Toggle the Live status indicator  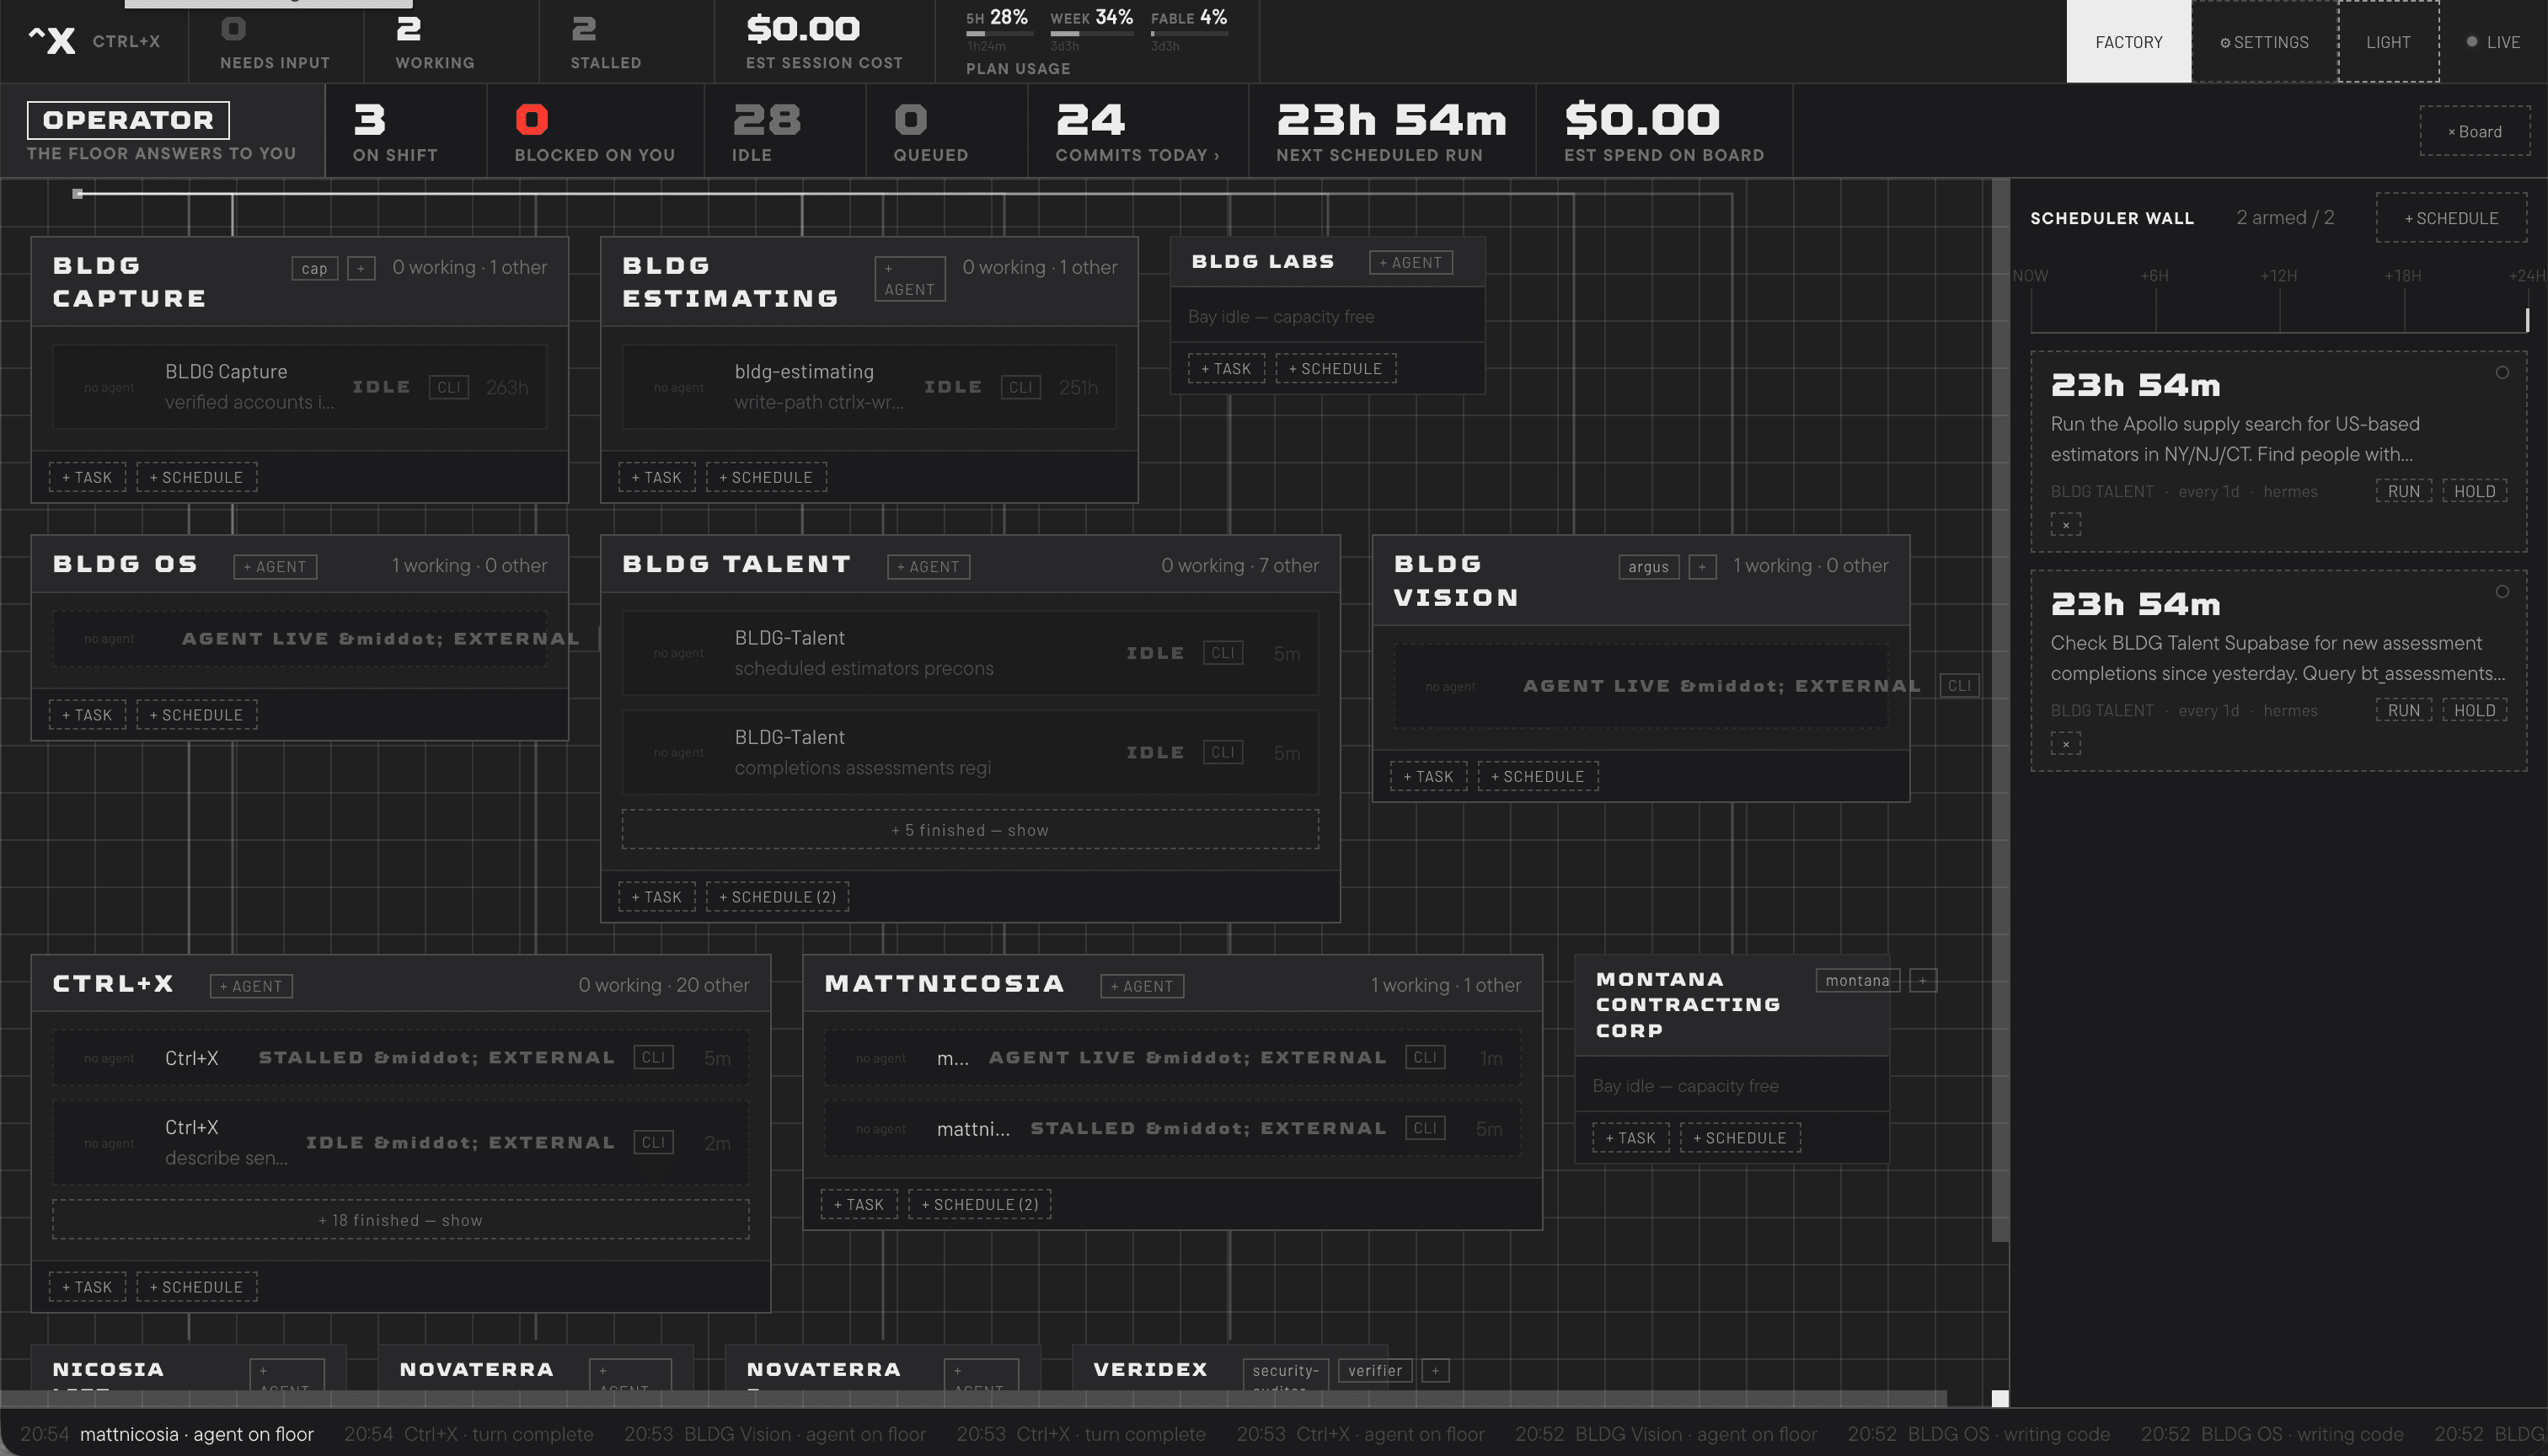(x=2493, y=42)
